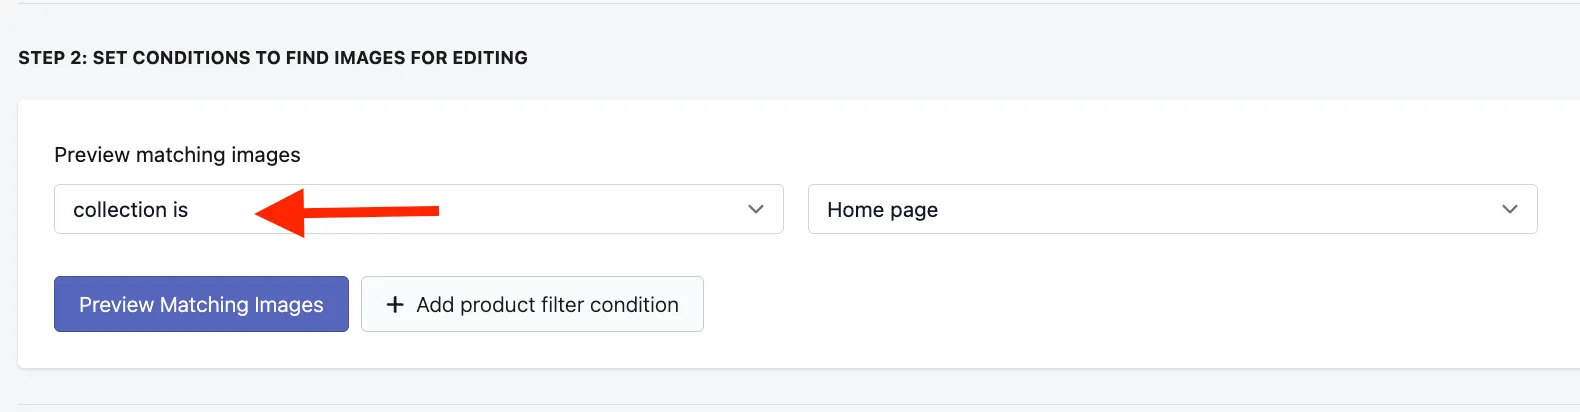The height and width of the screenshot is (412, 1580).
Task: Click the "Add product filter condition" label text
Action: (x=548, y=305)
